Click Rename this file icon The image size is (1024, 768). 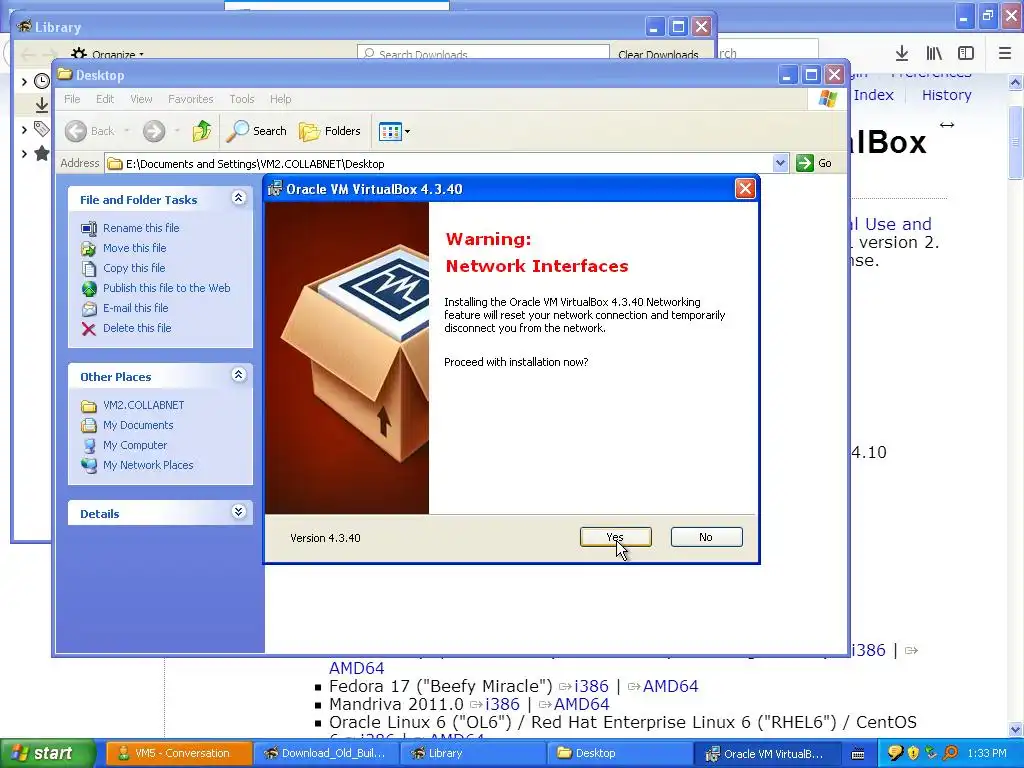89,228
